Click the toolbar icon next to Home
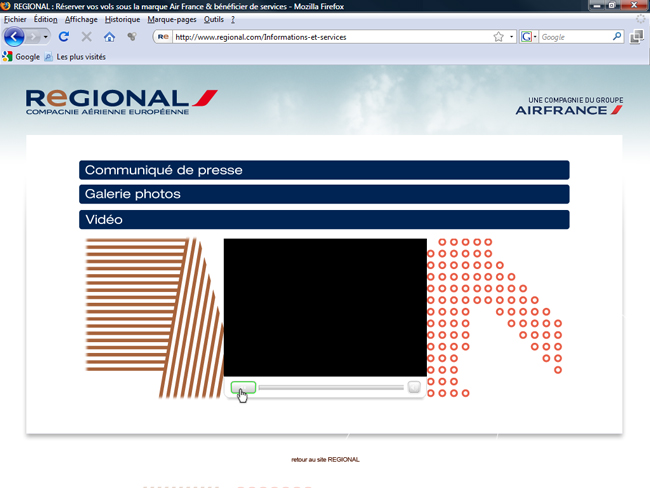Image resolution: width=650 pixels, height=488 pixels. click(132, 37)
